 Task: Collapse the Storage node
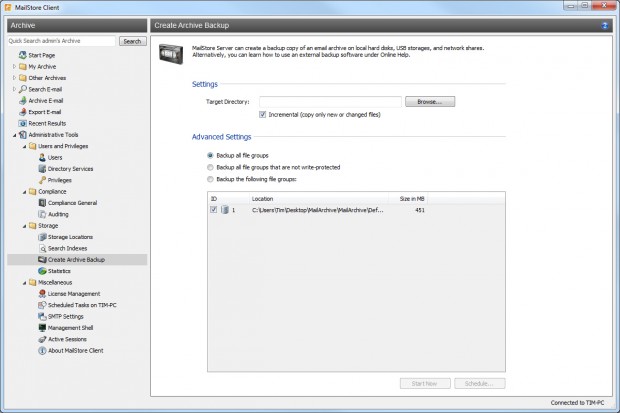25,226
